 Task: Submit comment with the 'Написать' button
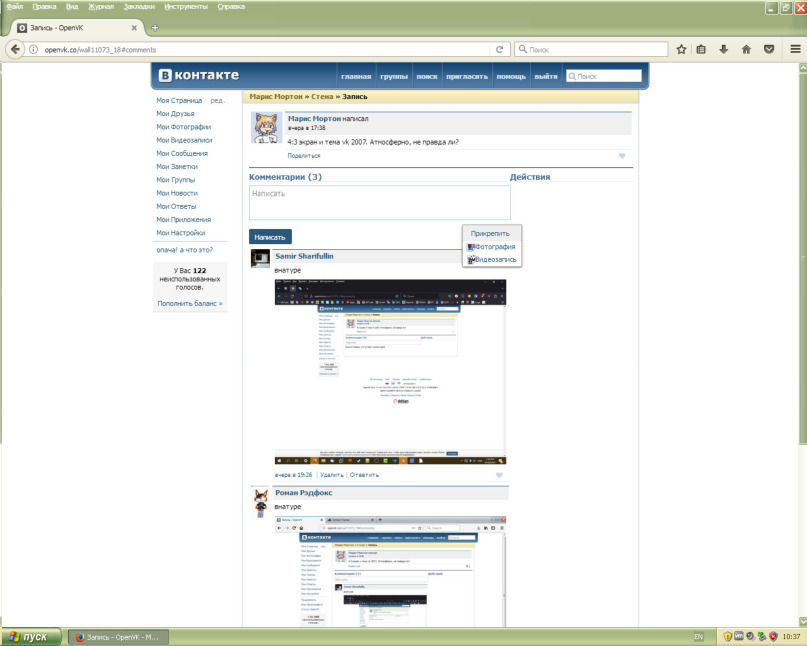point(270,237)
